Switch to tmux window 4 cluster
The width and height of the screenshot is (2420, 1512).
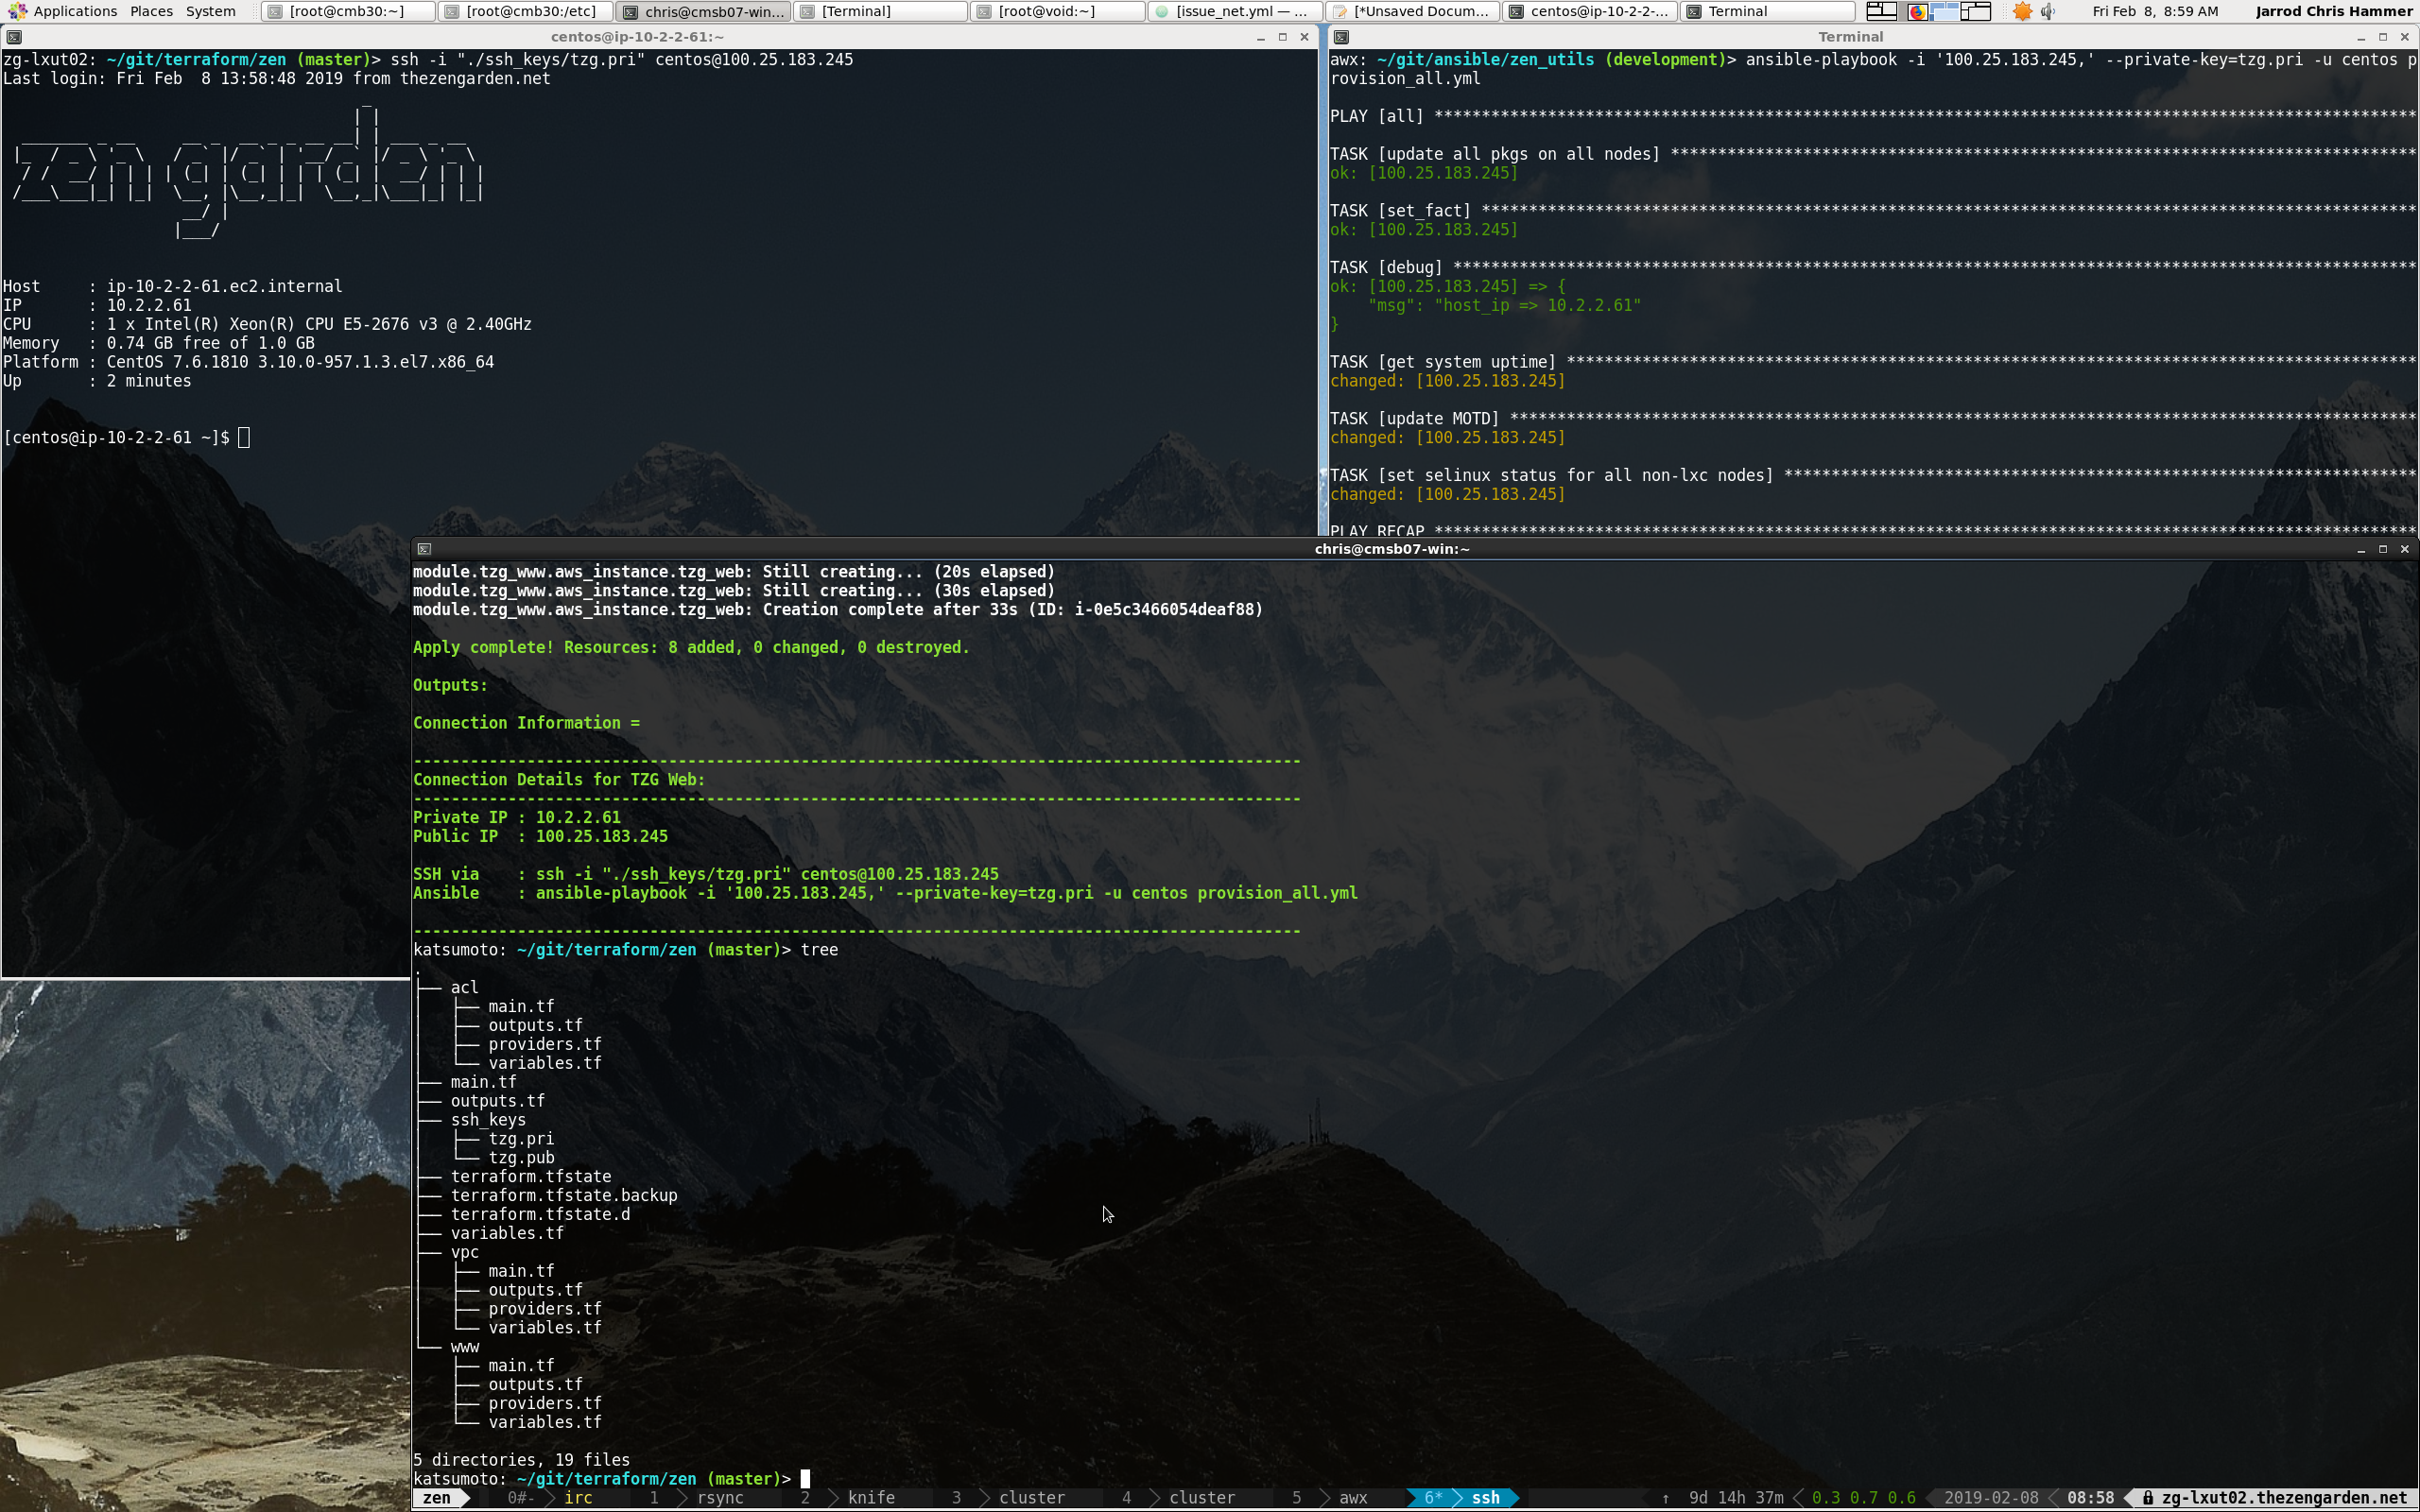coord(1202,1498)
